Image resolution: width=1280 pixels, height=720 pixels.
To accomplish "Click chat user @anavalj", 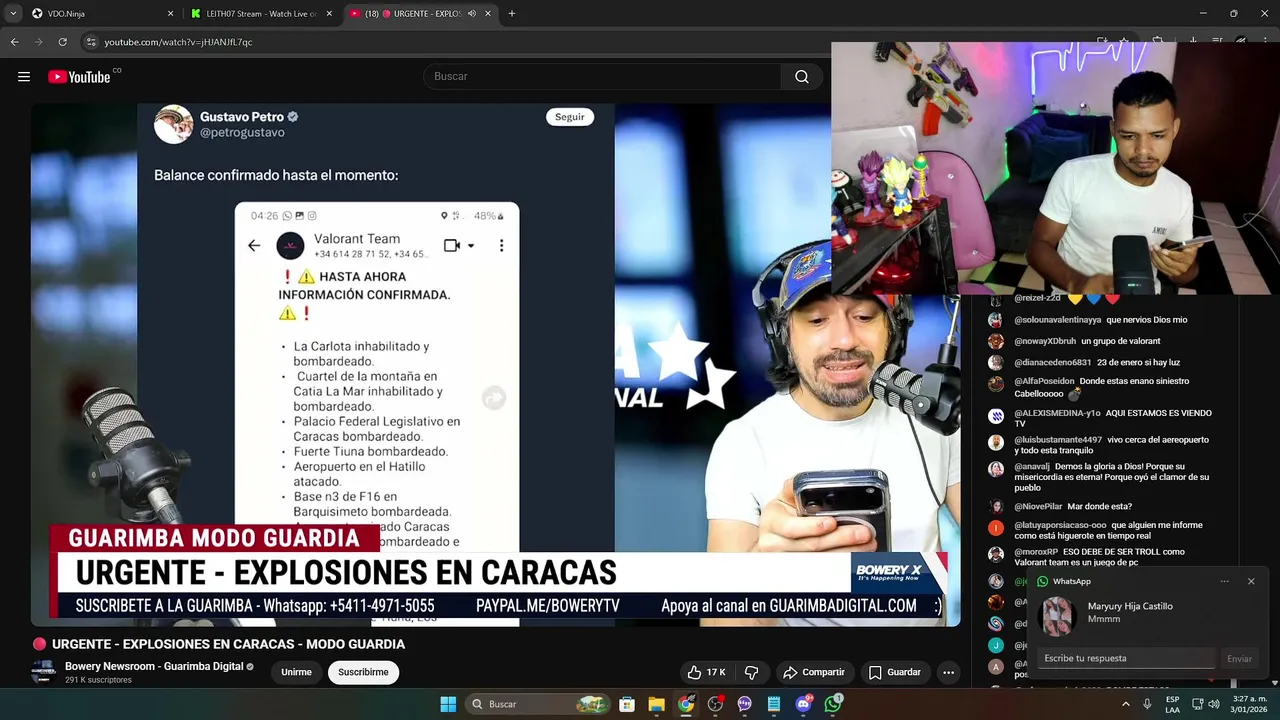I will (x=1032, y=466).
